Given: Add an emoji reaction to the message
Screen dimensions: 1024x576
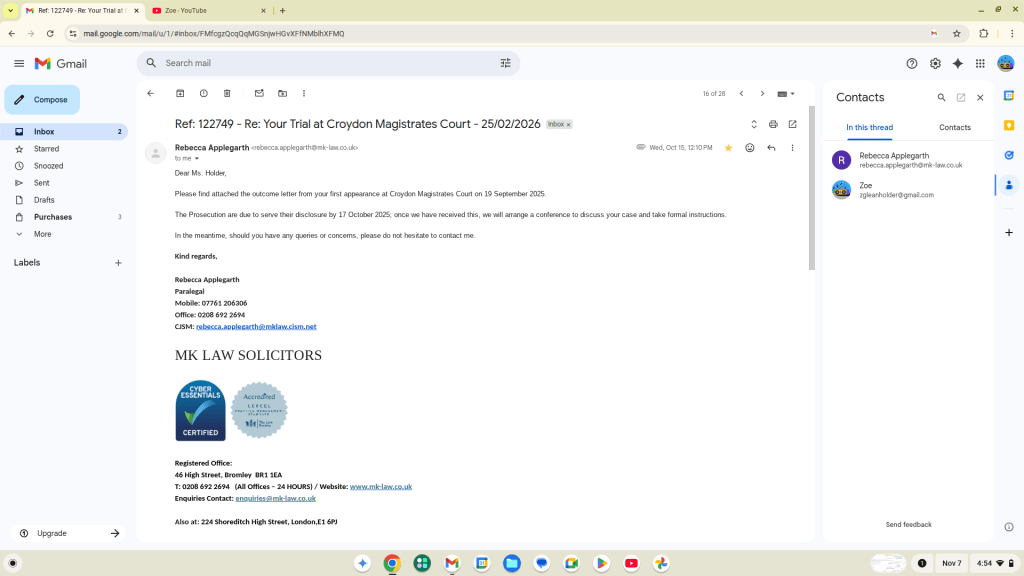Looking at the screenshot, I should click(749, 147).
